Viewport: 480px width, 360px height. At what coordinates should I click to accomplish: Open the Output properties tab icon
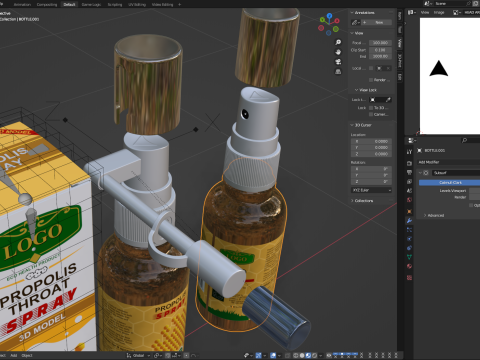[409, 172]
